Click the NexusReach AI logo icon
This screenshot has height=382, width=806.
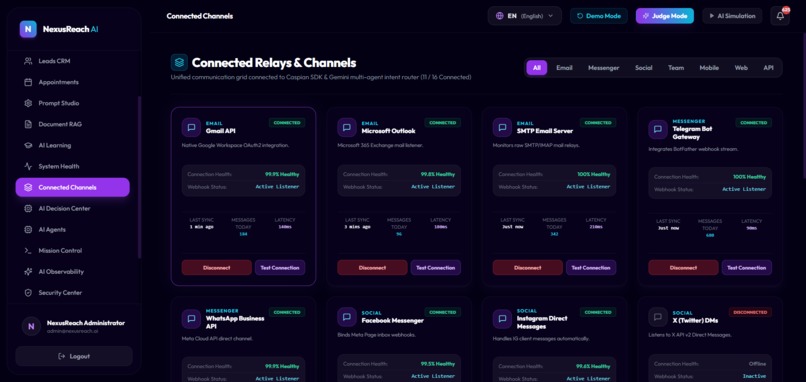28,29
